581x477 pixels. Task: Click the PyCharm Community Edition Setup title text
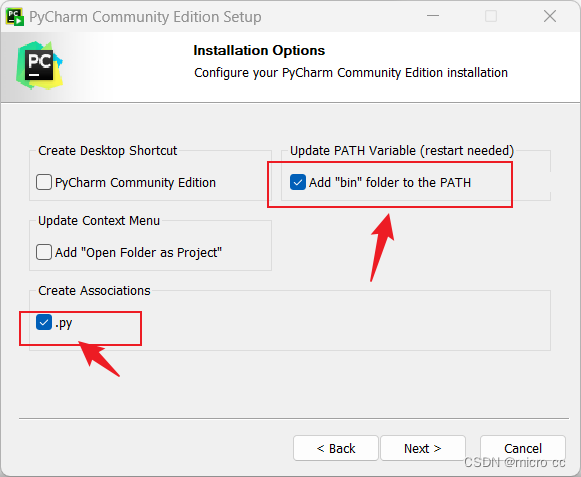pos(145,17)
